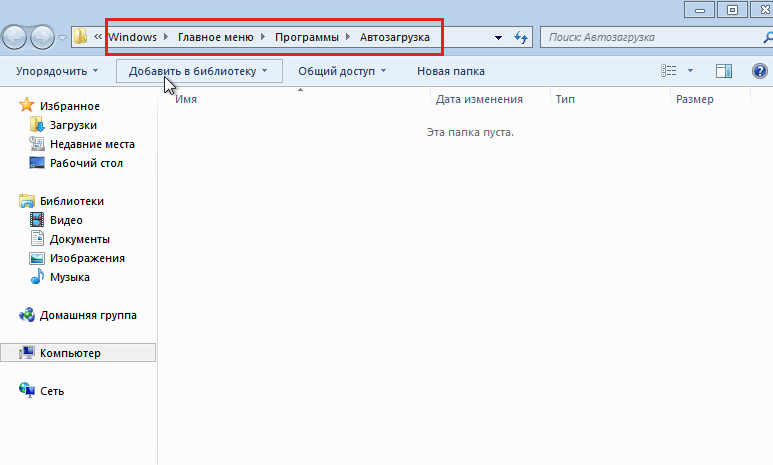Open the Изображения library
The width and height of the screenshot is (773, 465).
pyautogui.click(x=87, y=258)
